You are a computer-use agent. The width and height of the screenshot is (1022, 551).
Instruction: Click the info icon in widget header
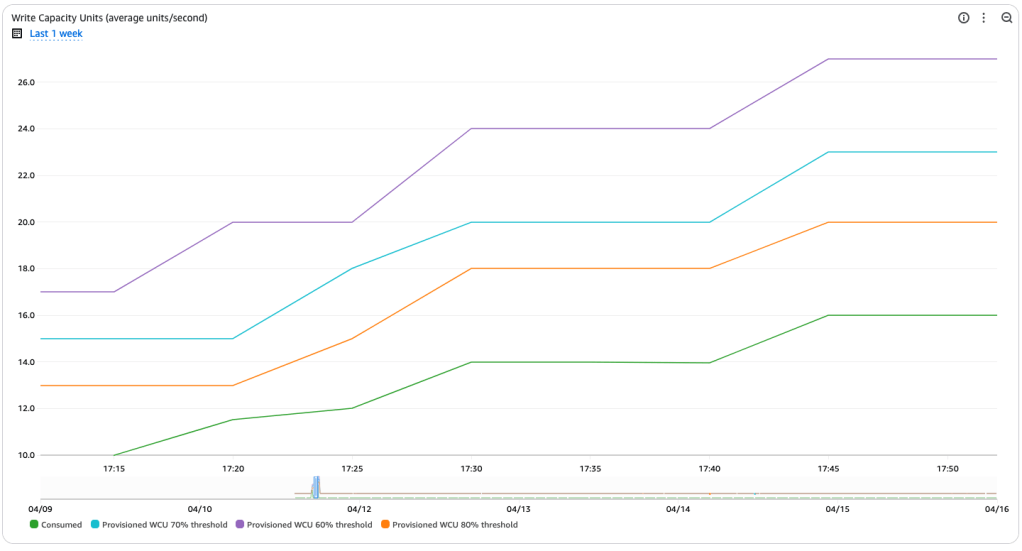pyautogui.click(x=964, y=18)
